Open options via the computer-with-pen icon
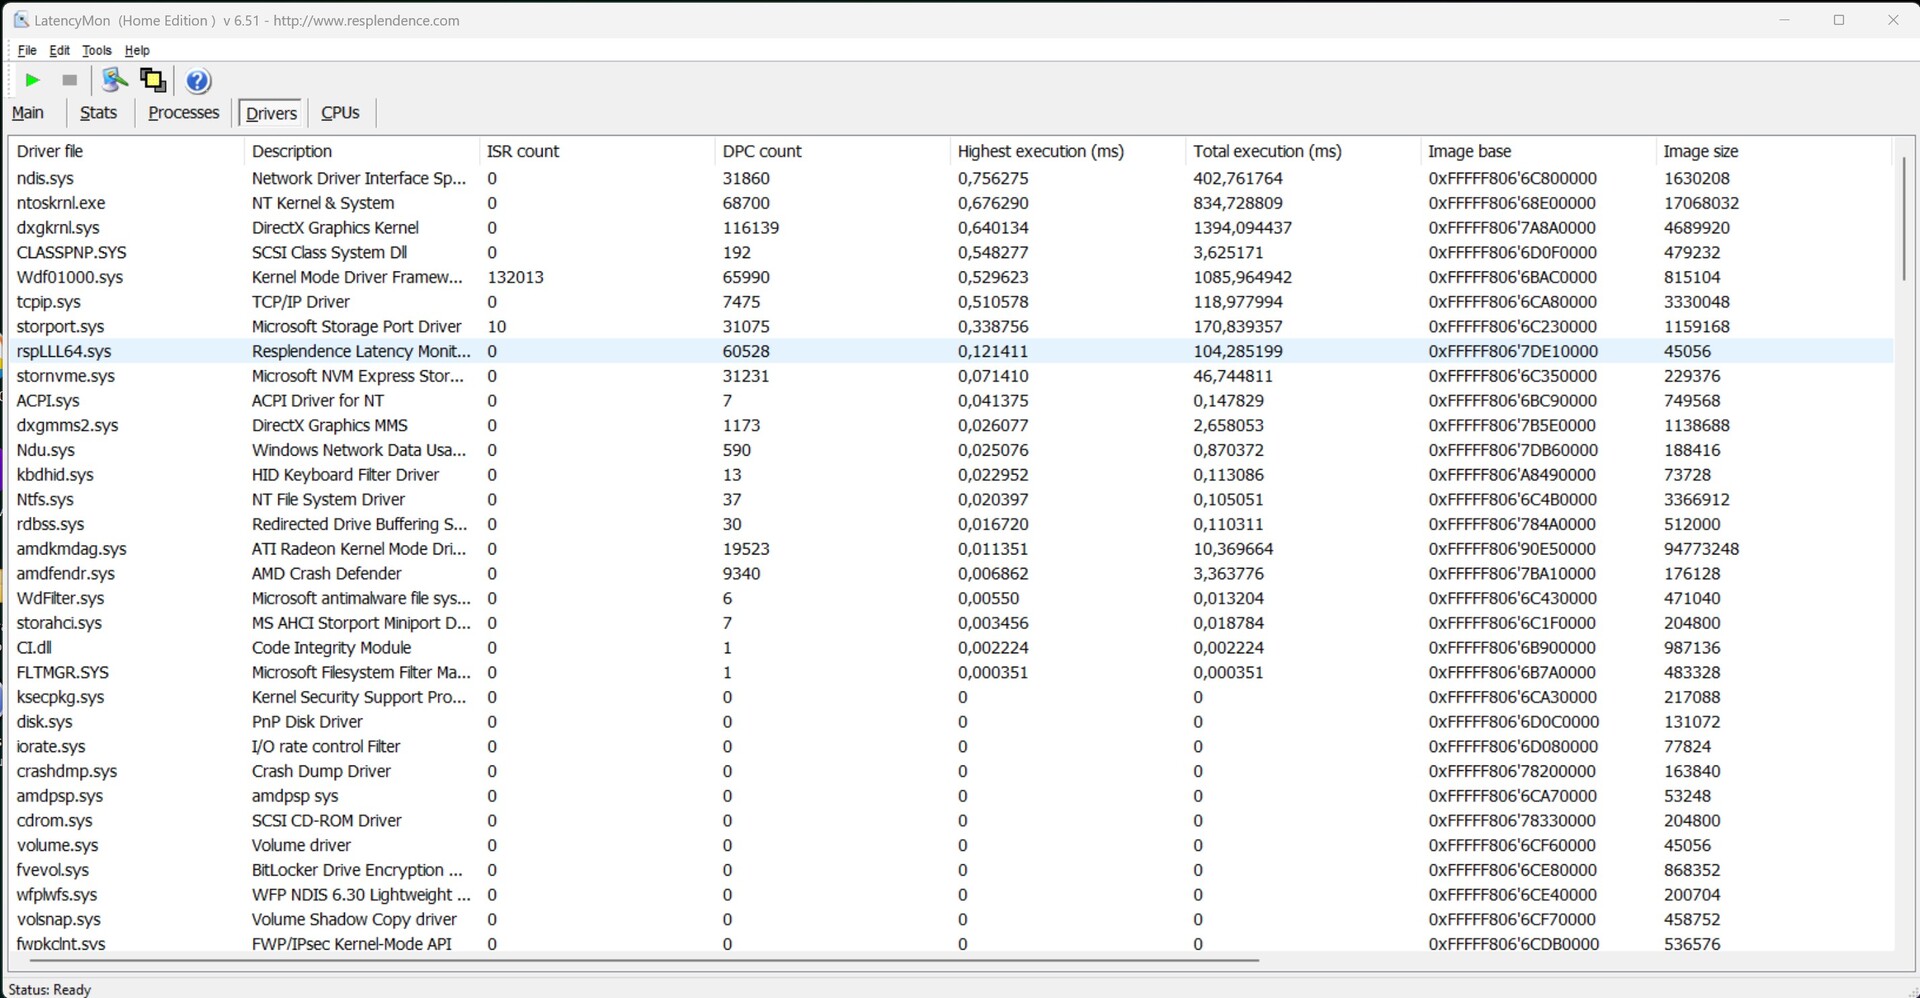 coord(115,80)
